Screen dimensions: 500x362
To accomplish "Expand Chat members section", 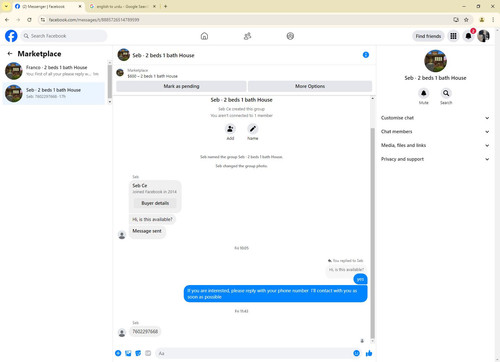I will [x=435, y=132].
